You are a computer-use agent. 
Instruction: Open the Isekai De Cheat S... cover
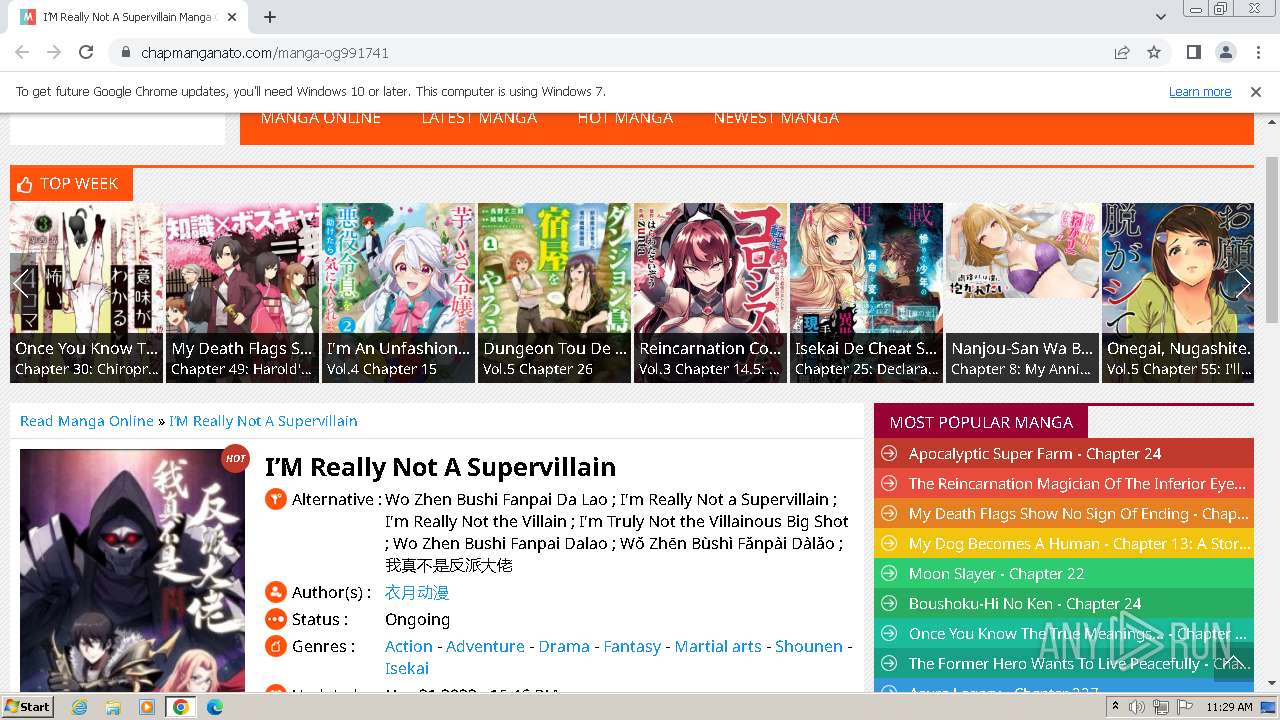pos(867,292)
